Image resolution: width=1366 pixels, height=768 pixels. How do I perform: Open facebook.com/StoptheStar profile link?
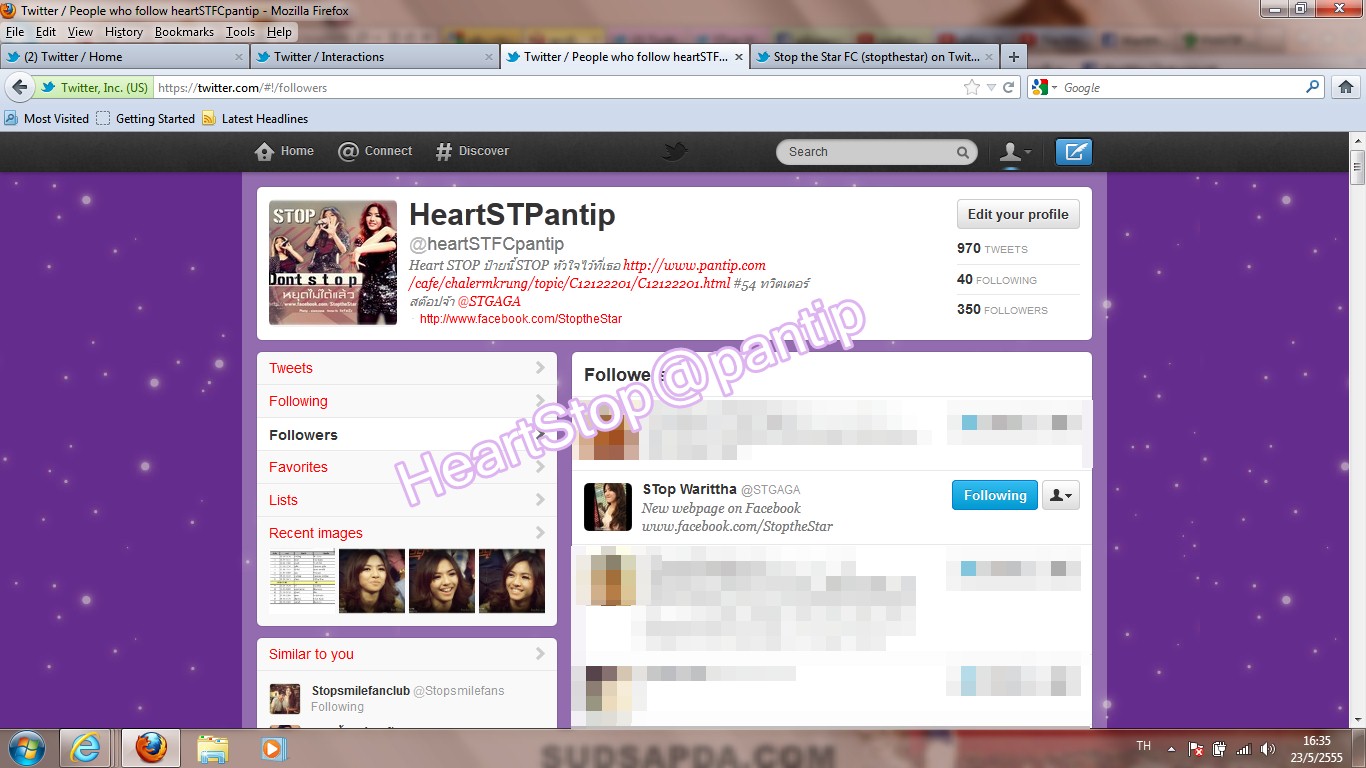click(521, 319)
